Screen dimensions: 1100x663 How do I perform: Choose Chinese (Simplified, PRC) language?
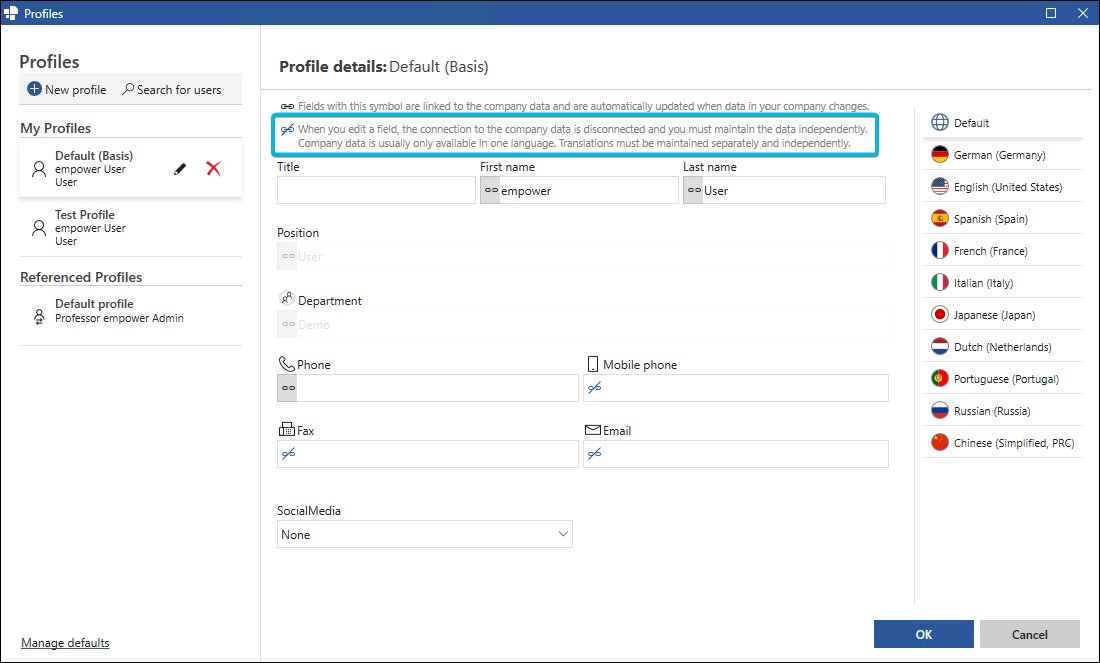pyautogui.click(x=1002, y=443)
